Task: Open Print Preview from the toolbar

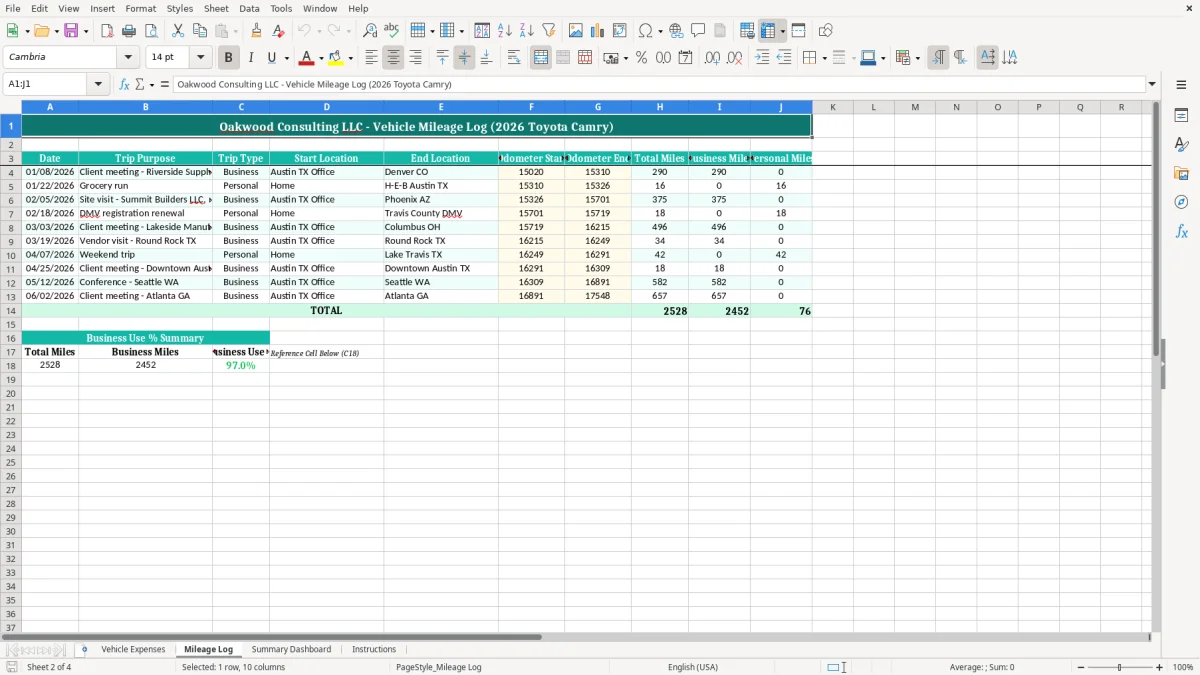Action: click(x=151, y=31)
